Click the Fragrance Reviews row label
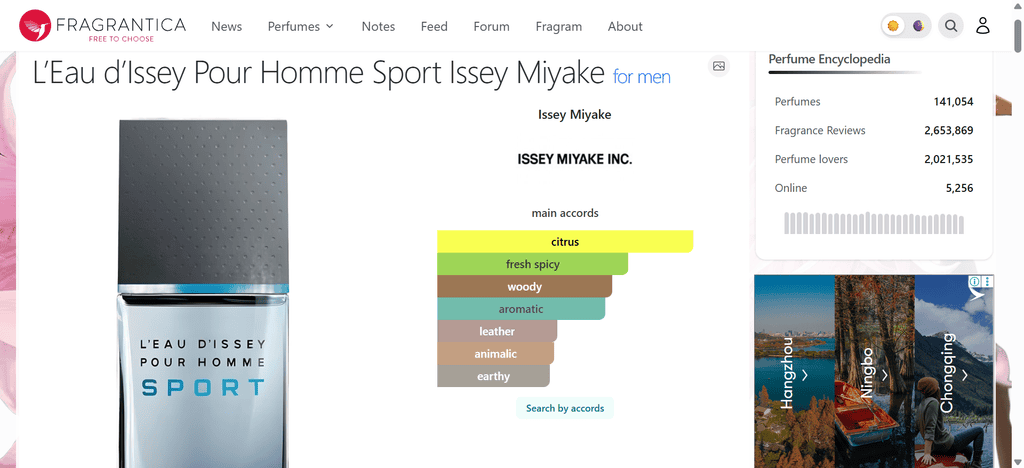1024x468 pixels. coord(820,131)
